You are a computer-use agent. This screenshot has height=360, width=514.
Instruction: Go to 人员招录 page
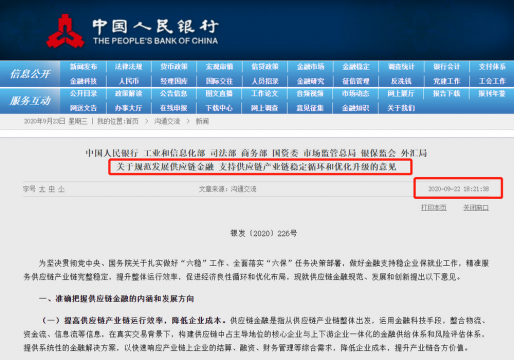[265, 81]
